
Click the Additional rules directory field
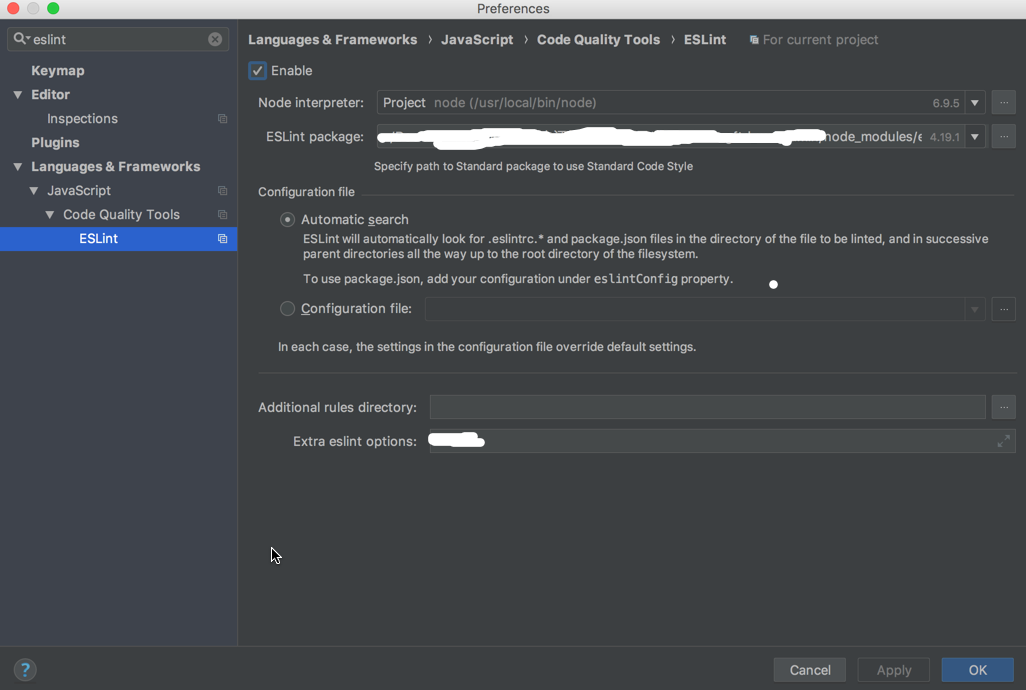pyautogui.click(x=707, y=407)
